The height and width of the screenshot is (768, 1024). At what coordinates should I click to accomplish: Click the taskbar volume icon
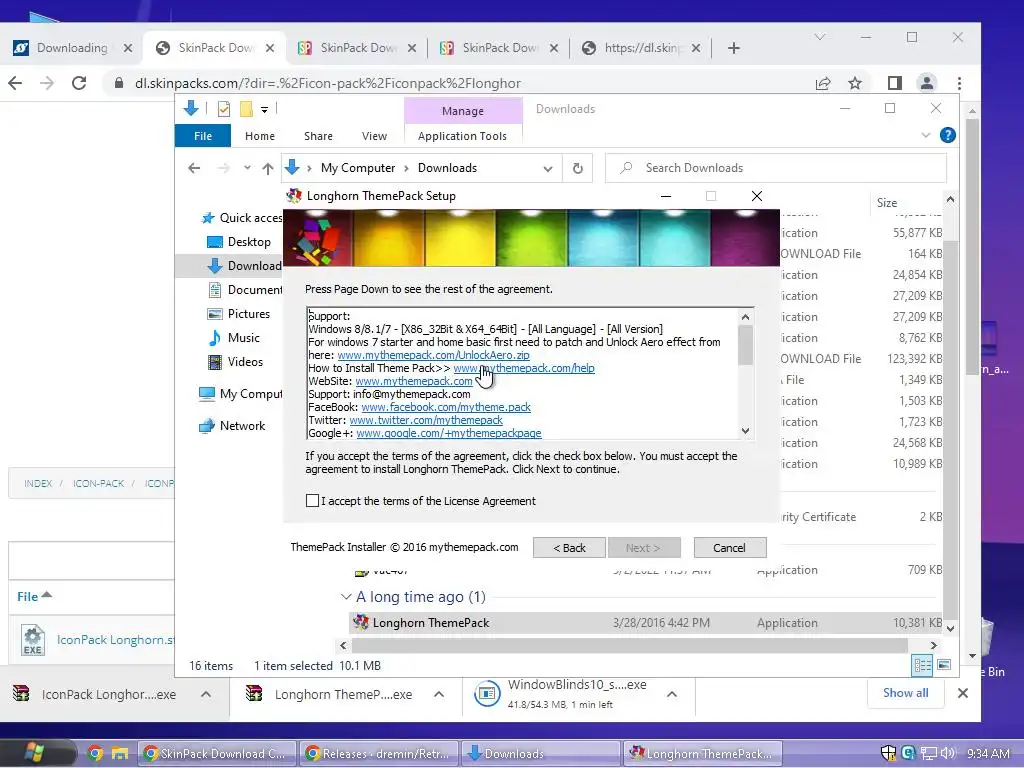pyautogui.click(x=947, y=754)
